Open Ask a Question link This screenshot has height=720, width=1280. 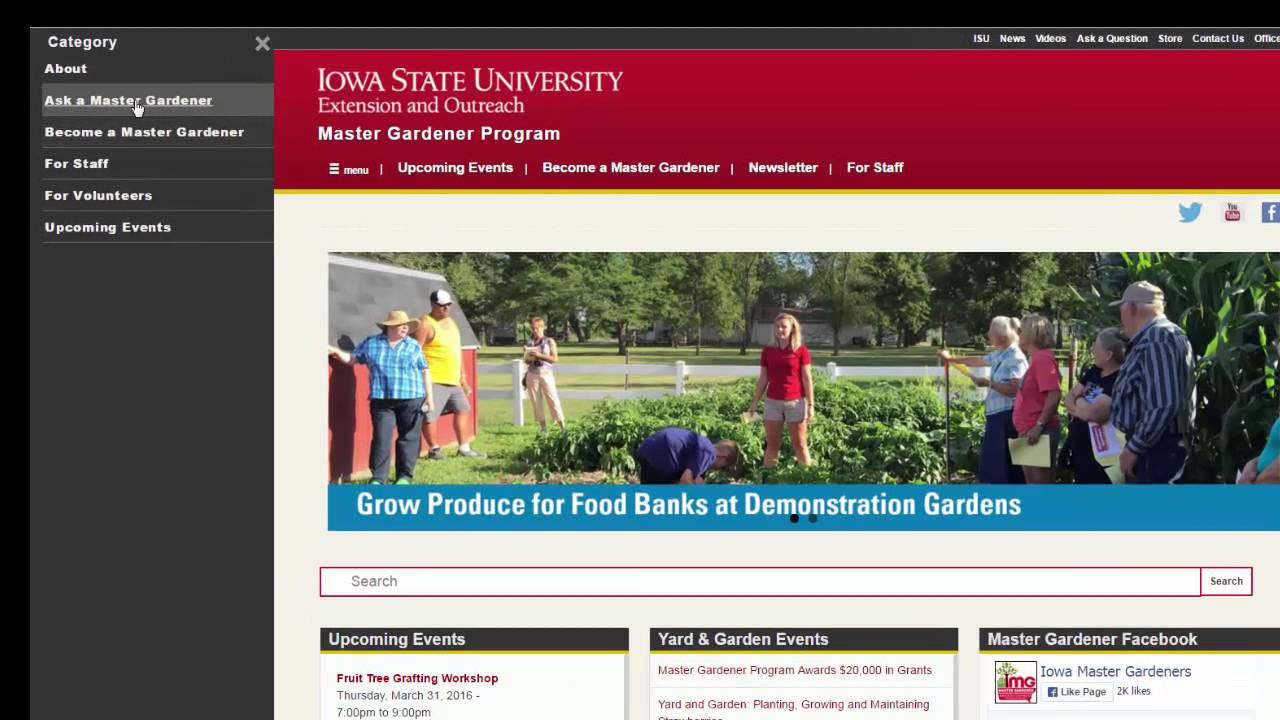[1112, 39]
